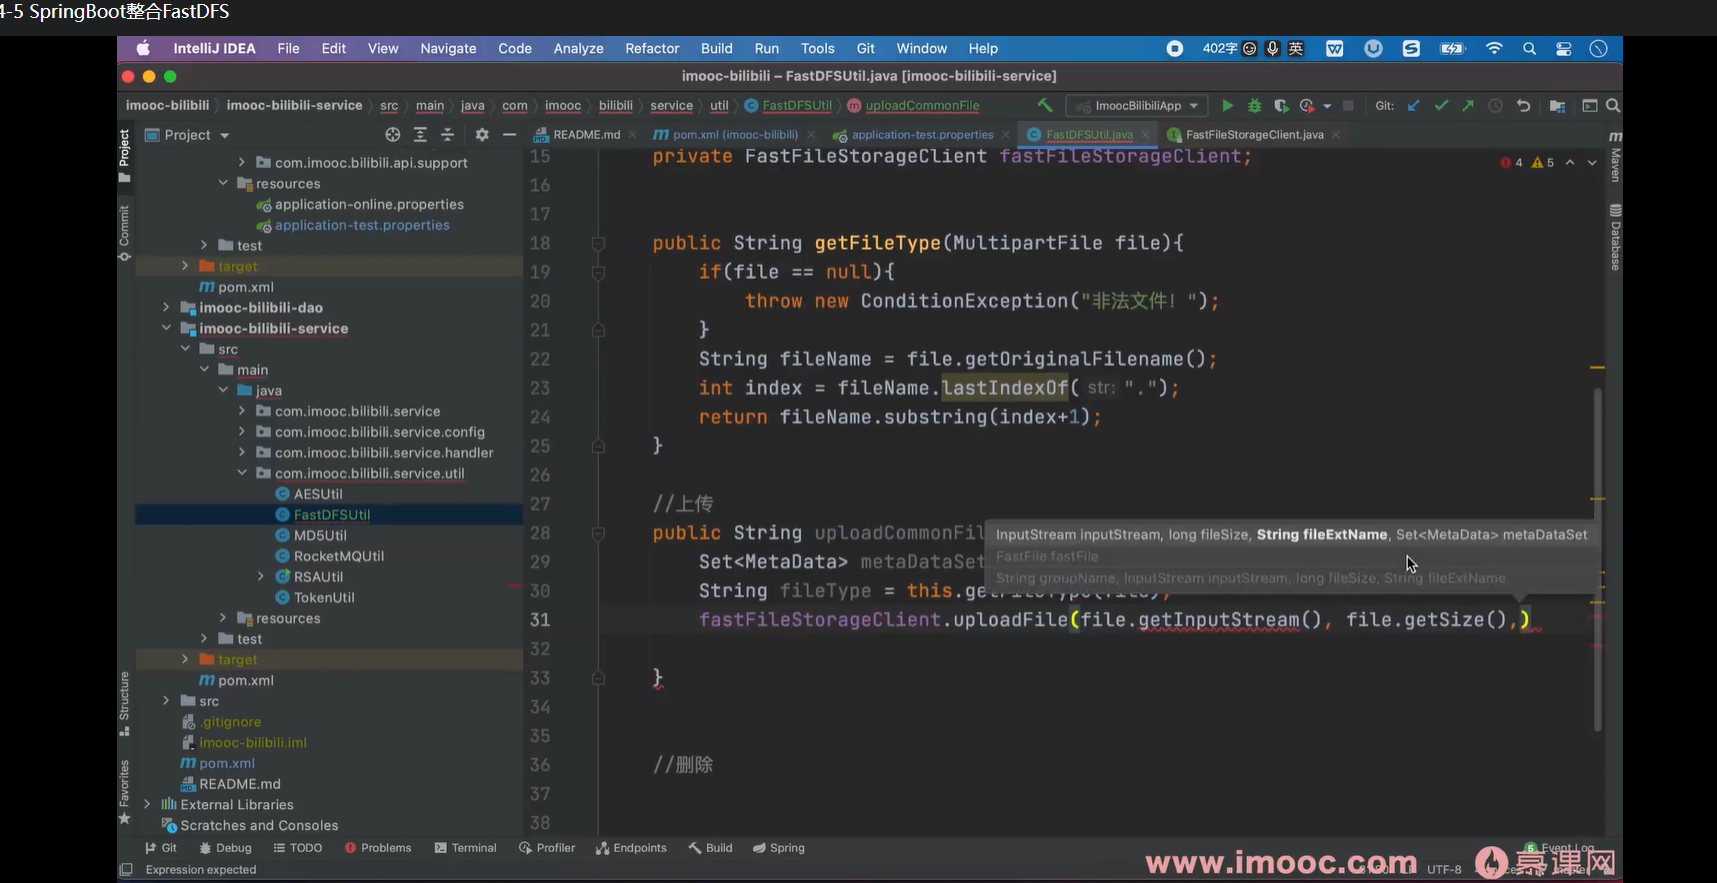1717x883 pixels.
Task: Run with coverage using the shield icon
Action: click(1281, 105)
